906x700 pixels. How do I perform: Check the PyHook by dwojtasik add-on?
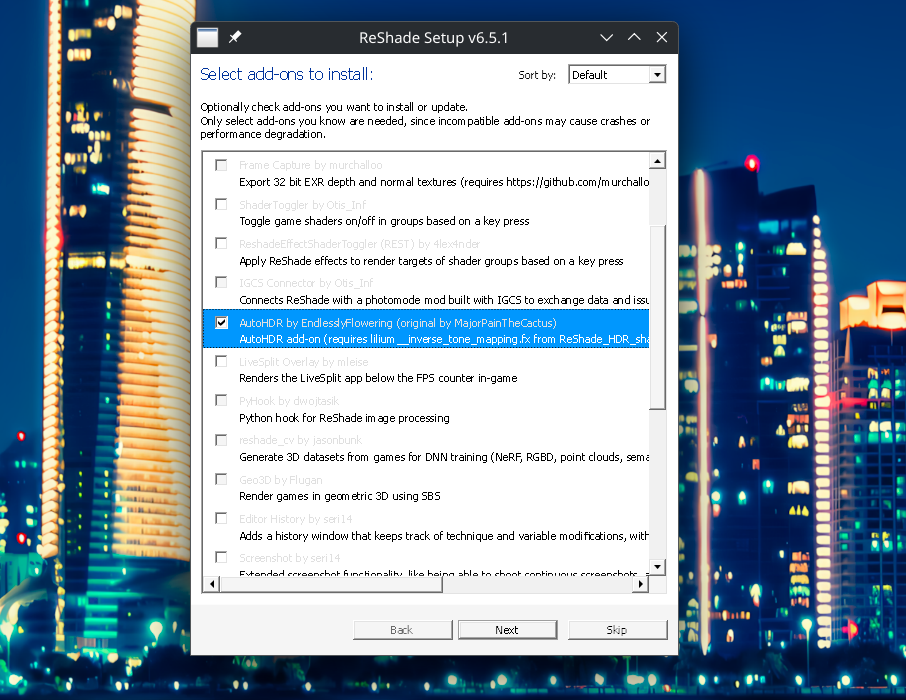(221, 401)
